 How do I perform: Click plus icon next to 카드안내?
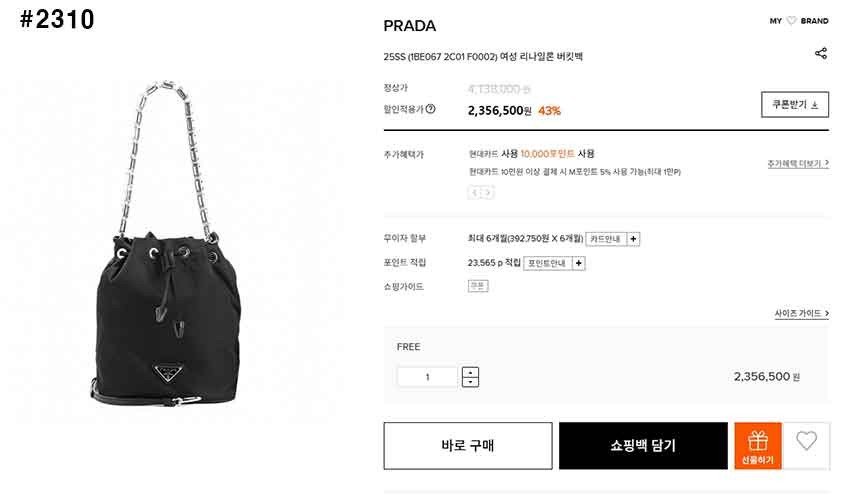(x=633, y=239)
